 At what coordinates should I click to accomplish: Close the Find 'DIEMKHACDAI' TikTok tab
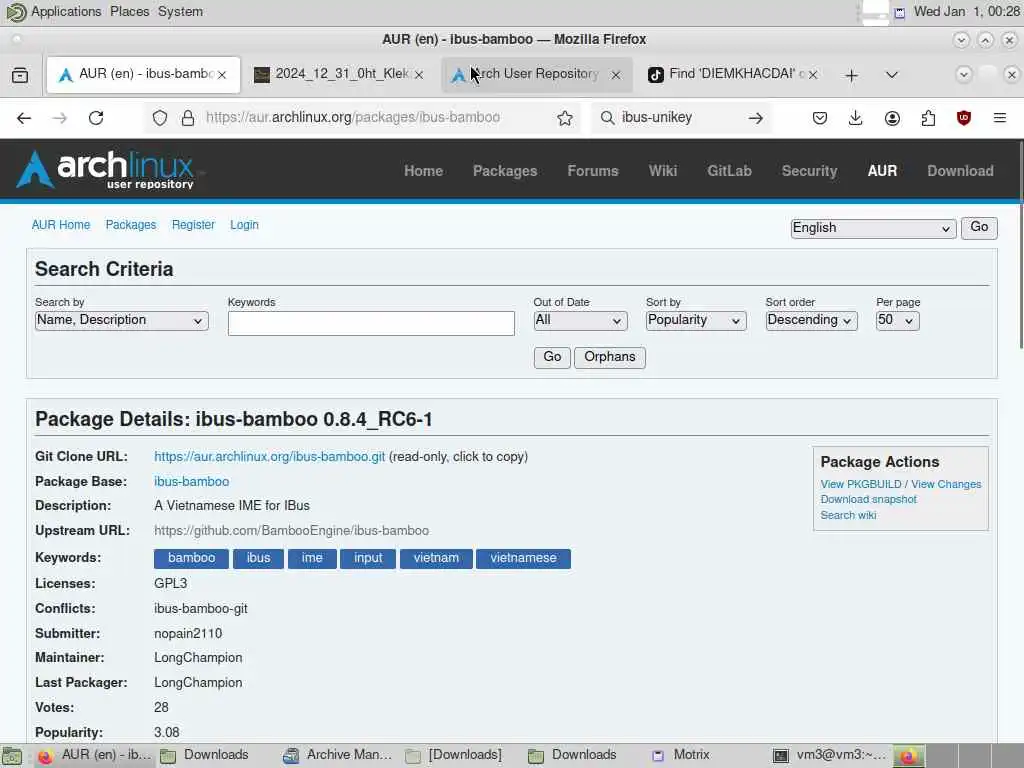tap(813, 75)
